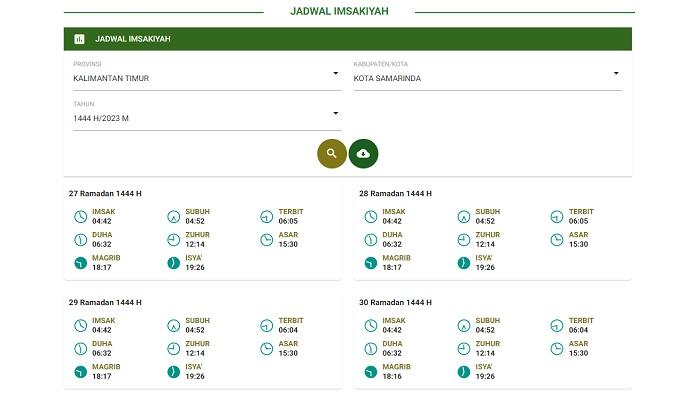Click Imsak clock icon for 28 Ramadan
This screenshot has width=700, height=393.
pyautogui.click(x=371, y=217)
